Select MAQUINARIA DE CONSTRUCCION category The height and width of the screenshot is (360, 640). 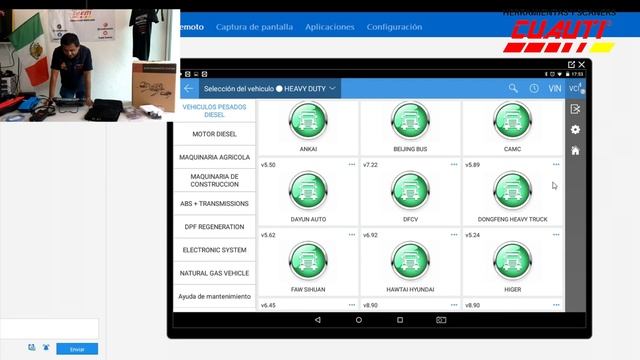tap(214, 180)
